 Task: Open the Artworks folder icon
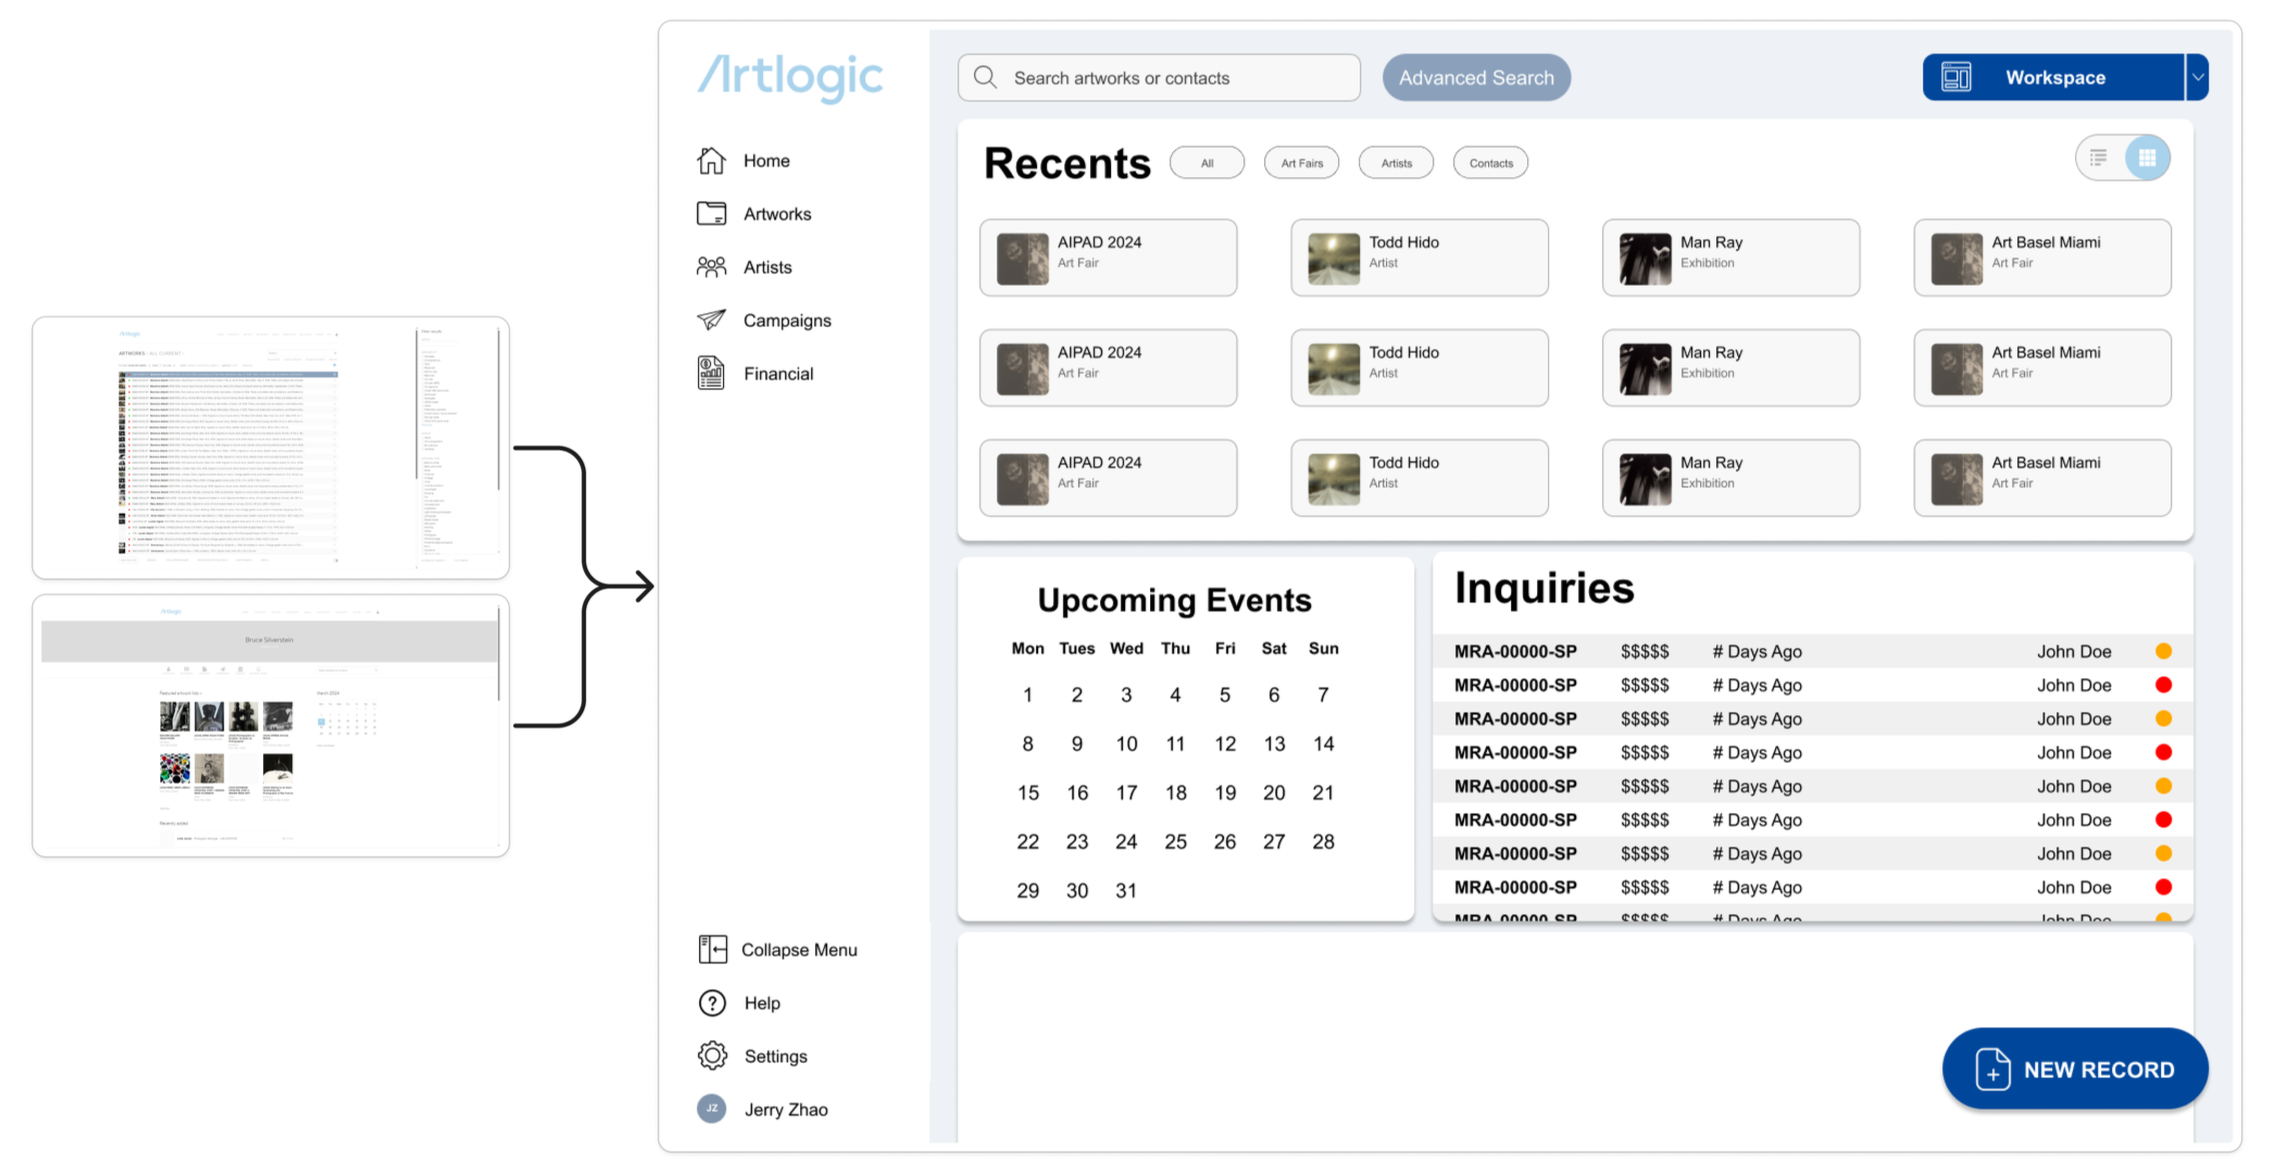(711, 213)
